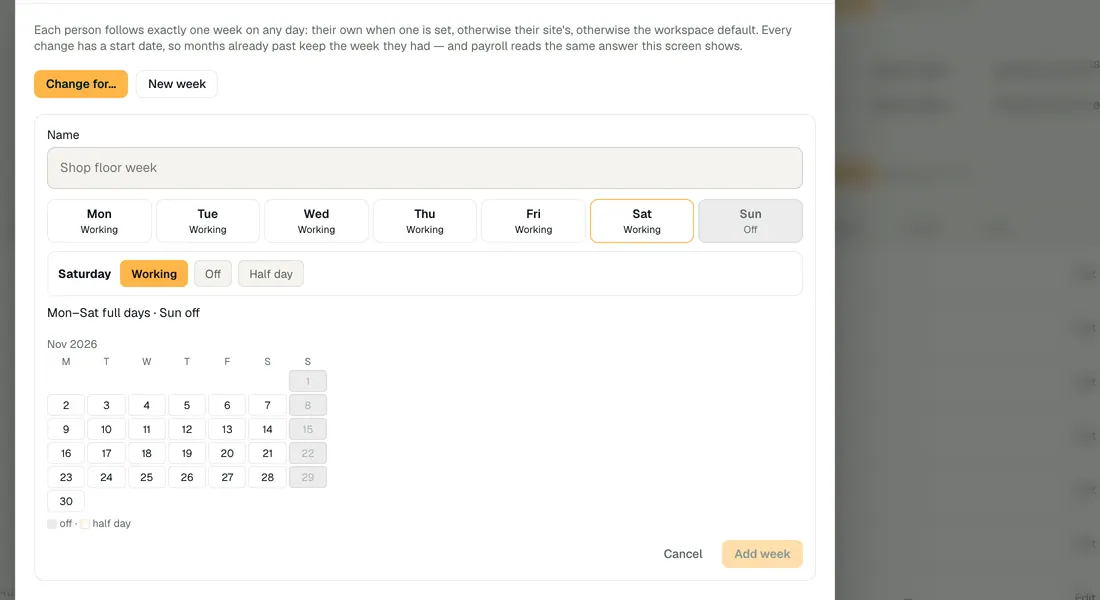Pick Nov 6 in the calendar

point(227,405)
